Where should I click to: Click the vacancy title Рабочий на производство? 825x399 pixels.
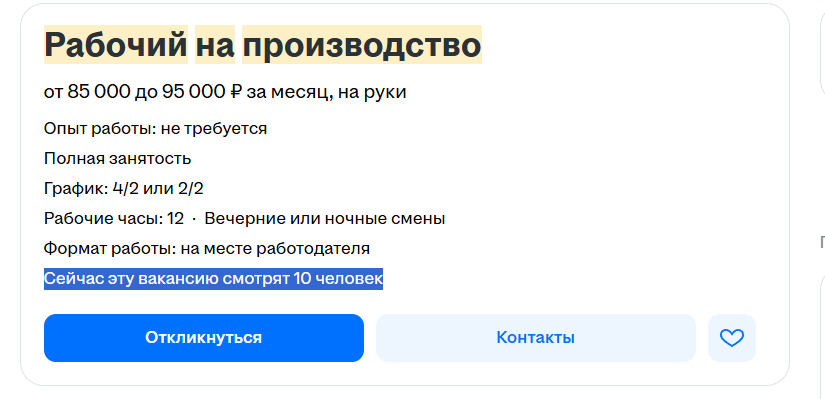pos(263,45)
